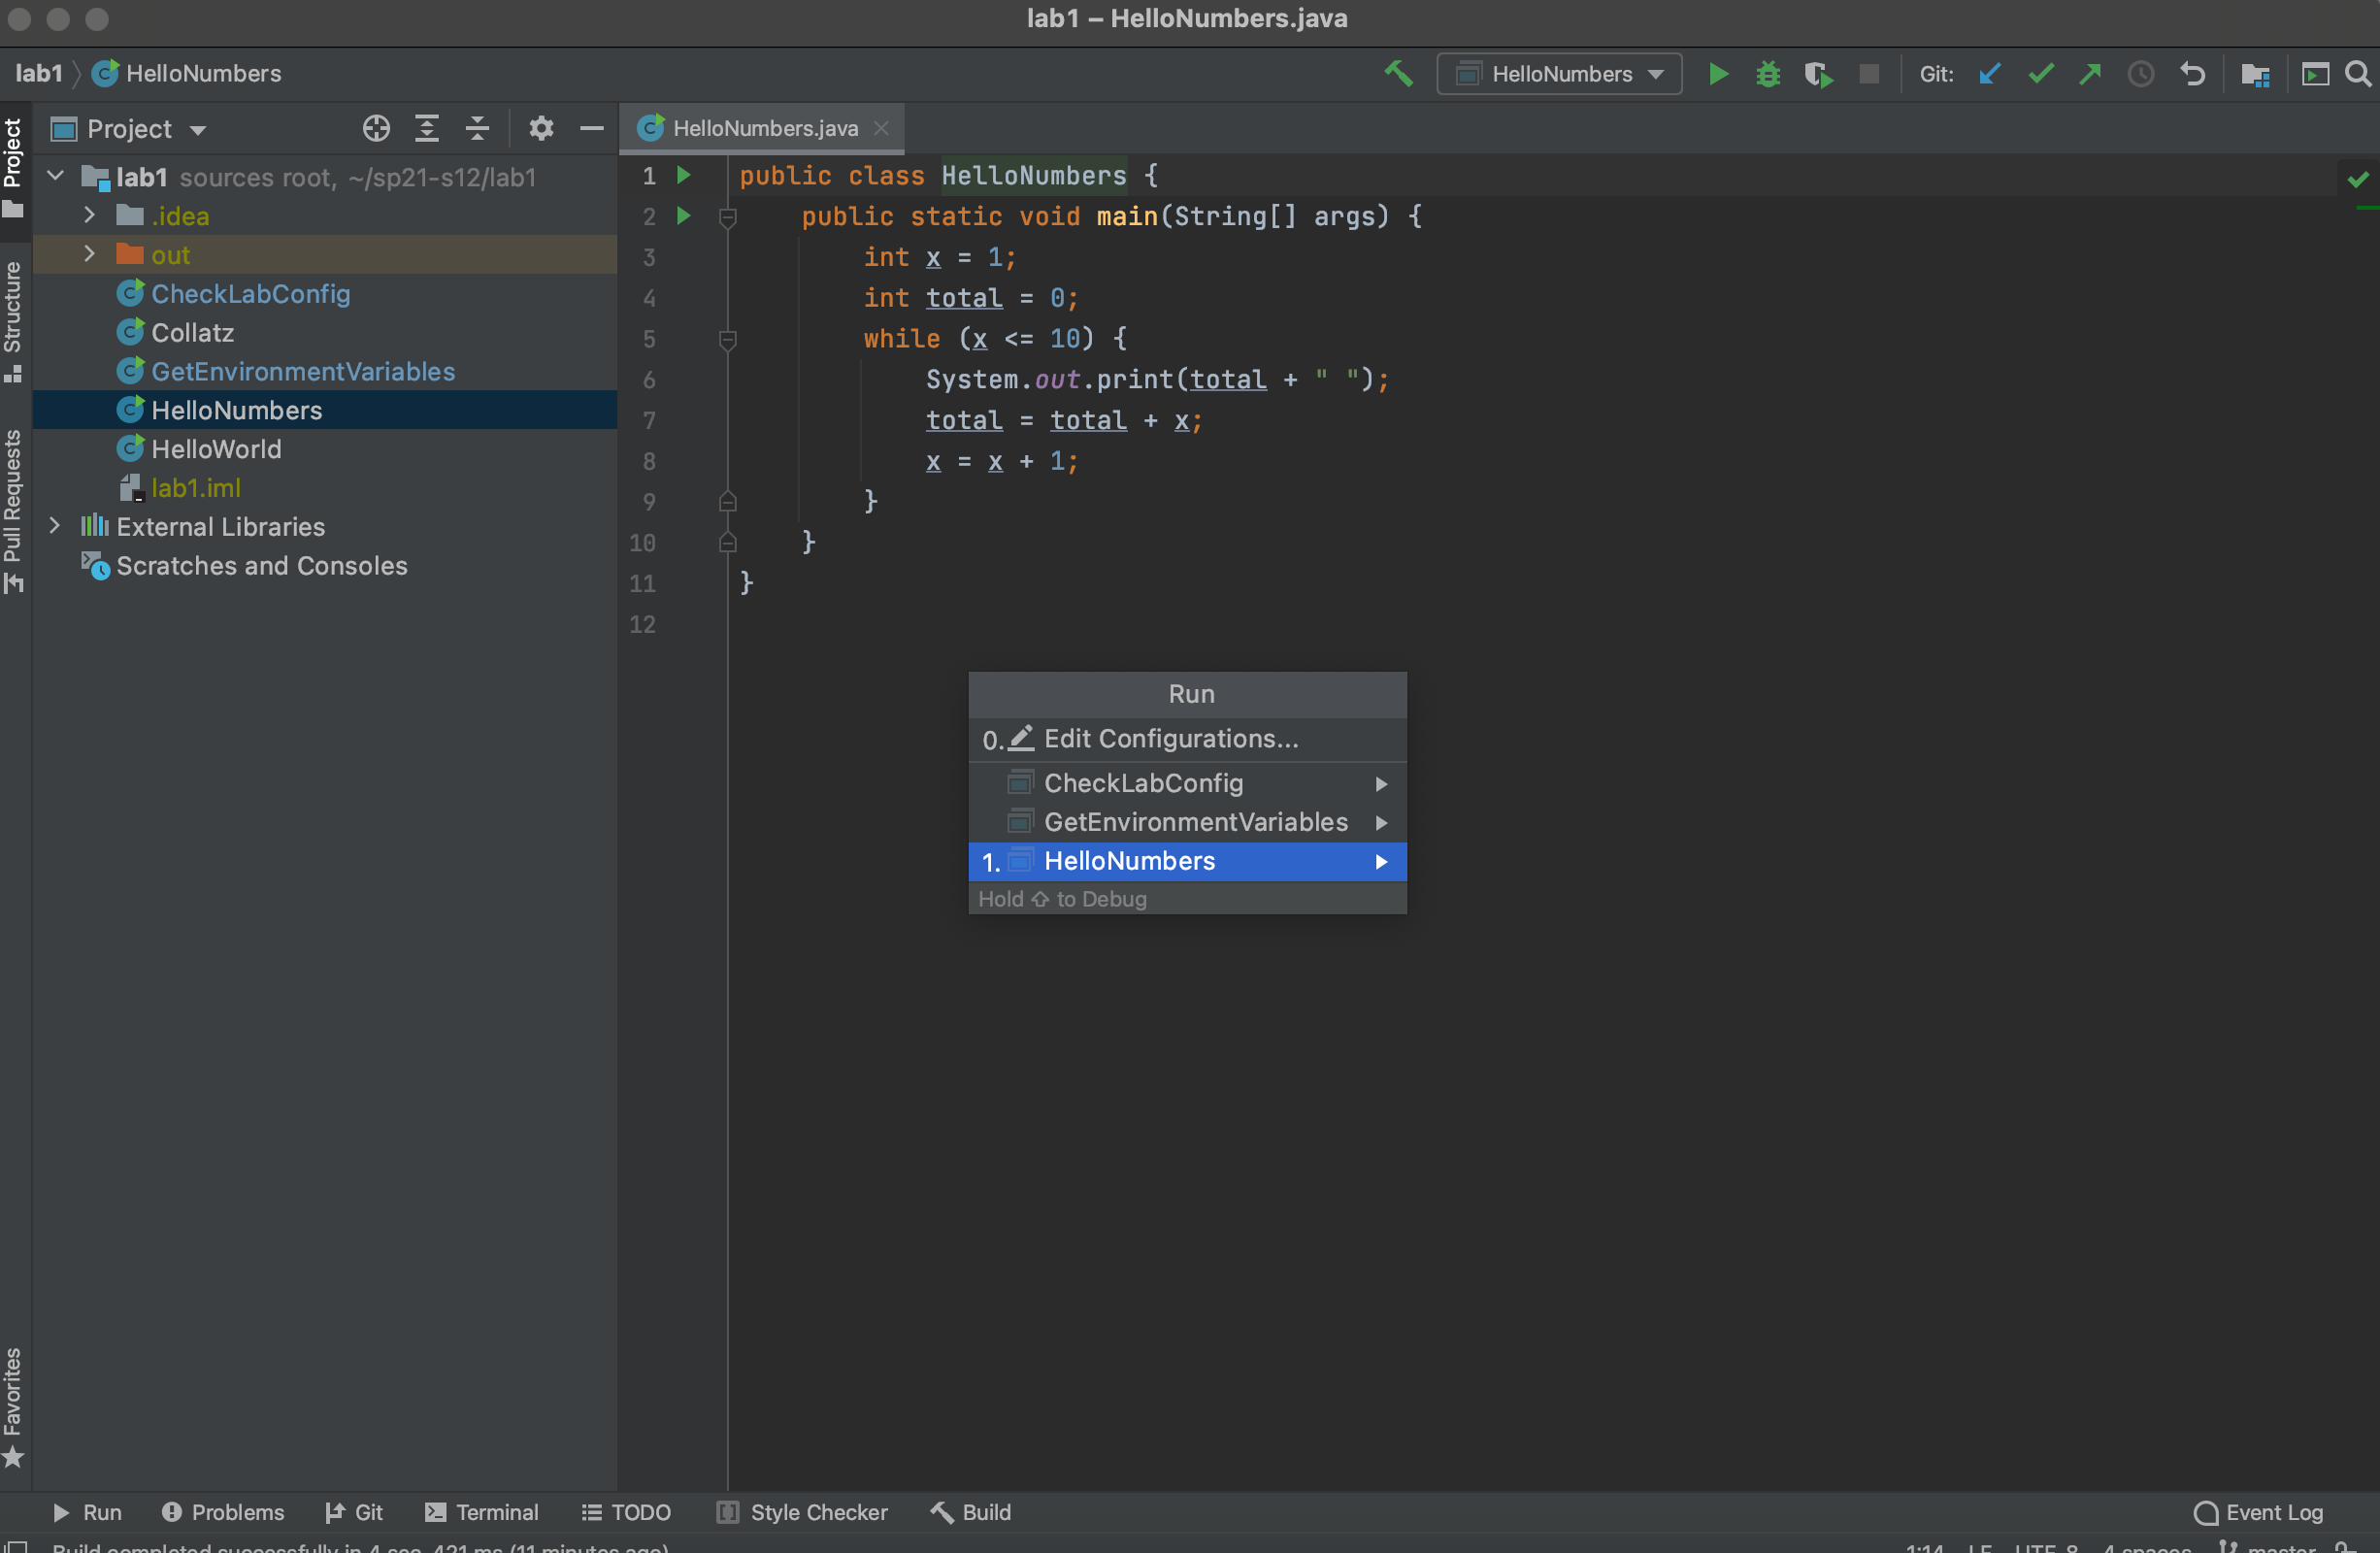Expand the out folder in project tree
This screenshot has height=1553, width=2380.
tap(89, 254)
